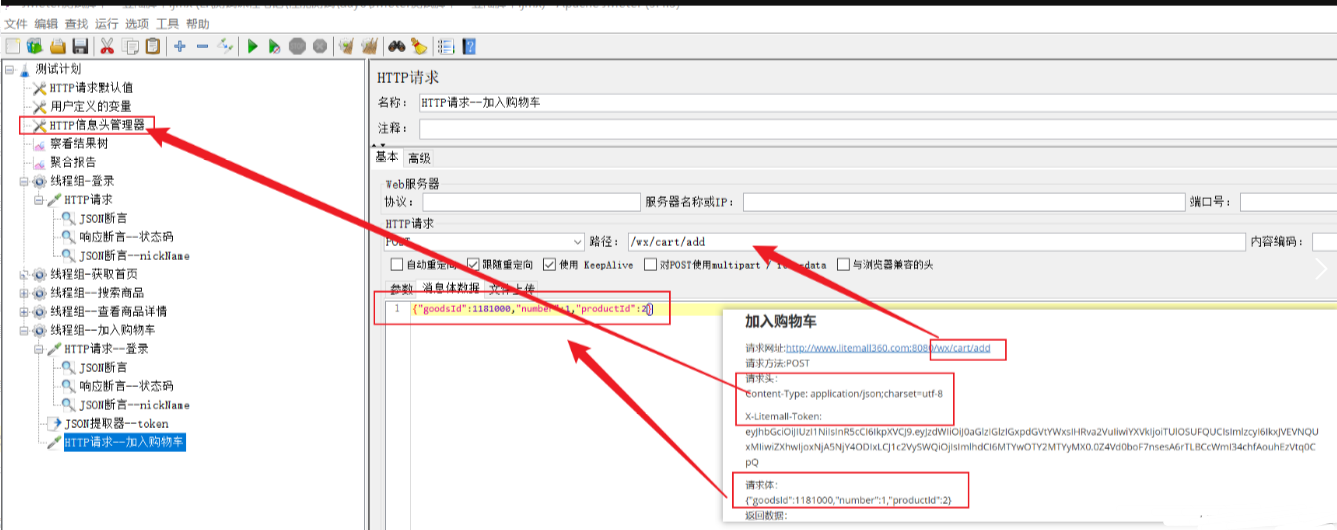
Task: Open the 工具 menu
Action: click(x=168, y=23)
